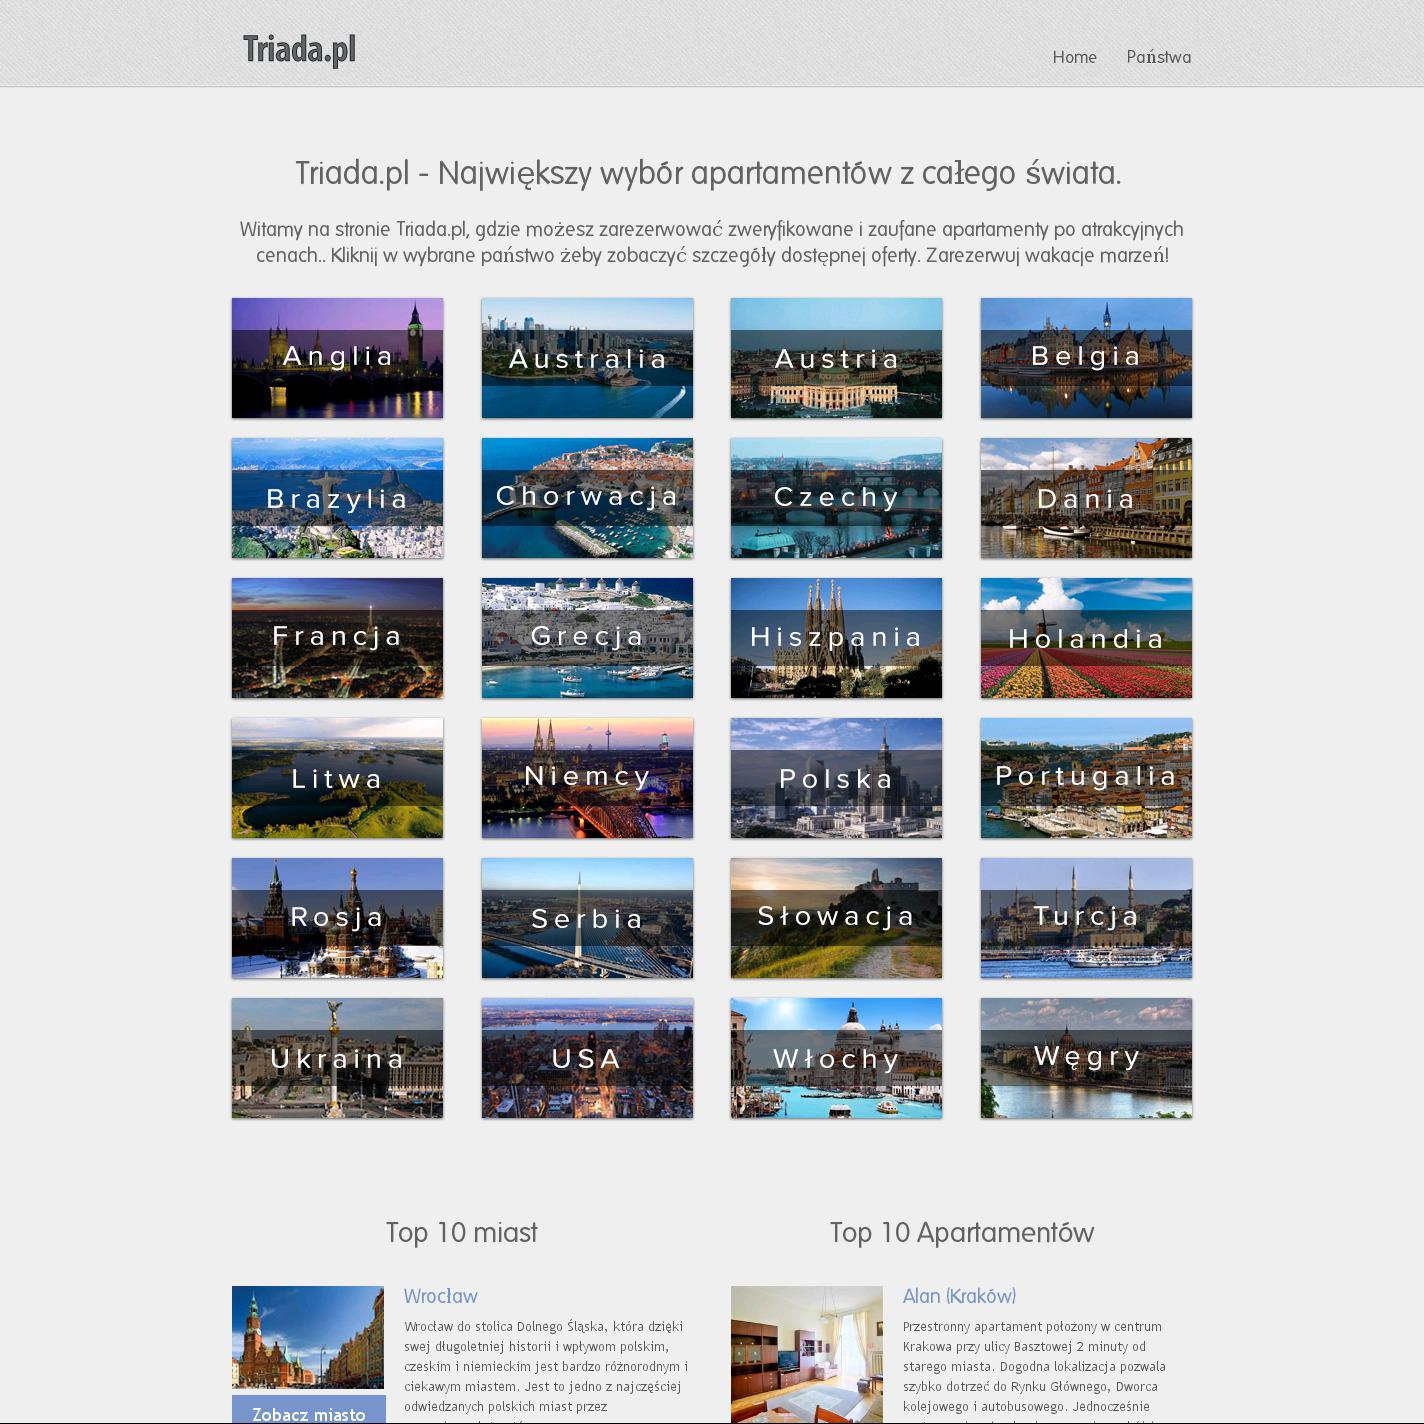Open the Turcja country tile

pyautogui.click(x=1086, y=918)
